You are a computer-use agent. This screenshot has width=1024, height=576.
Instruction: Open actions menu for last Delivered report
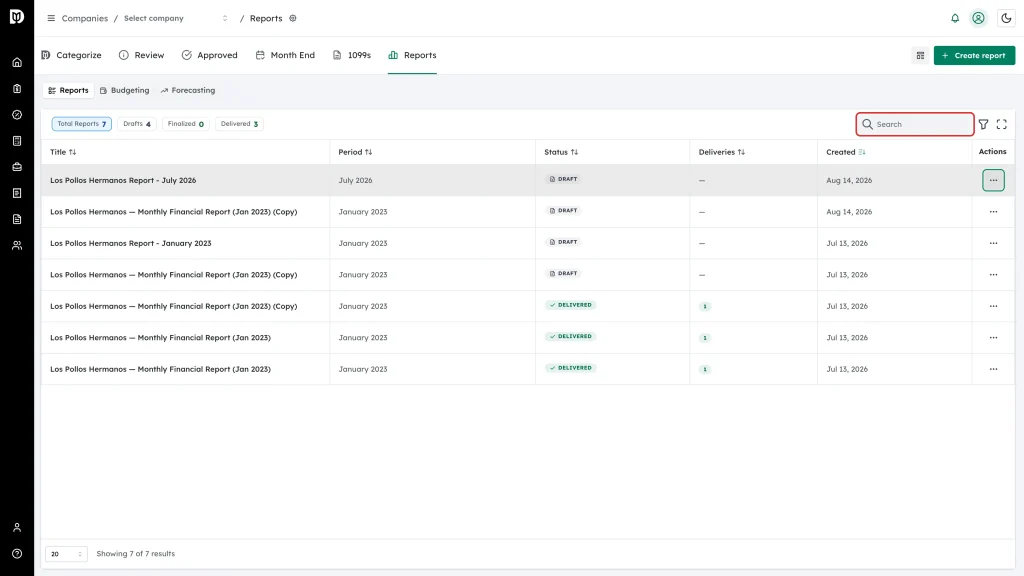(x=993, y=369)
